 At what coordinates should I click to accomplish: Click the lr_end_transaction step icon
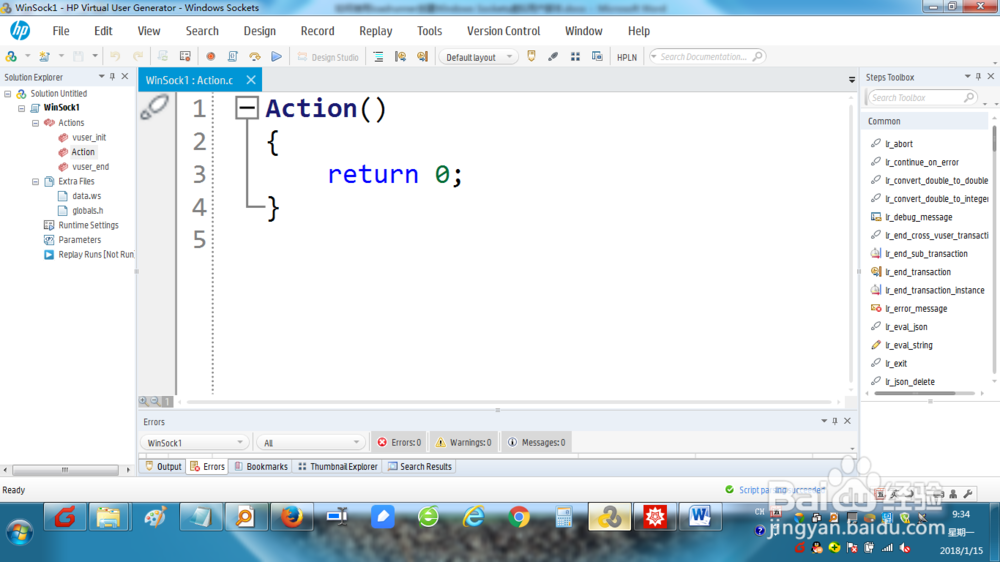click(x=876, y=272)
